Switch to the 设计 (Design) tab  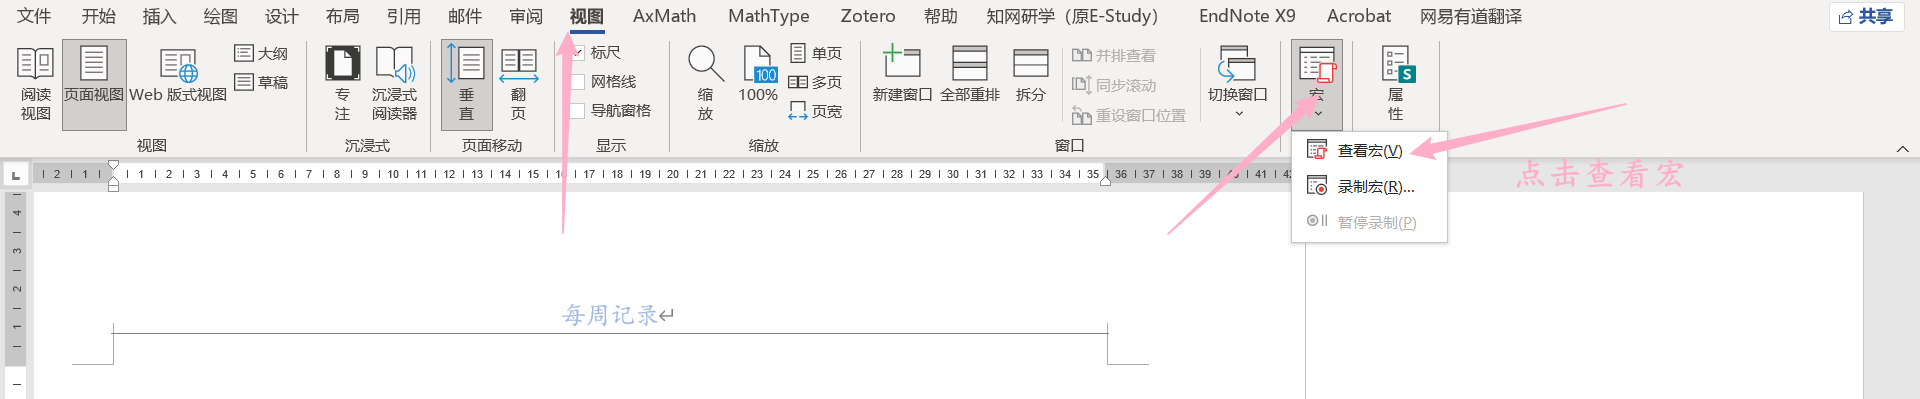(x=281, y=16)
